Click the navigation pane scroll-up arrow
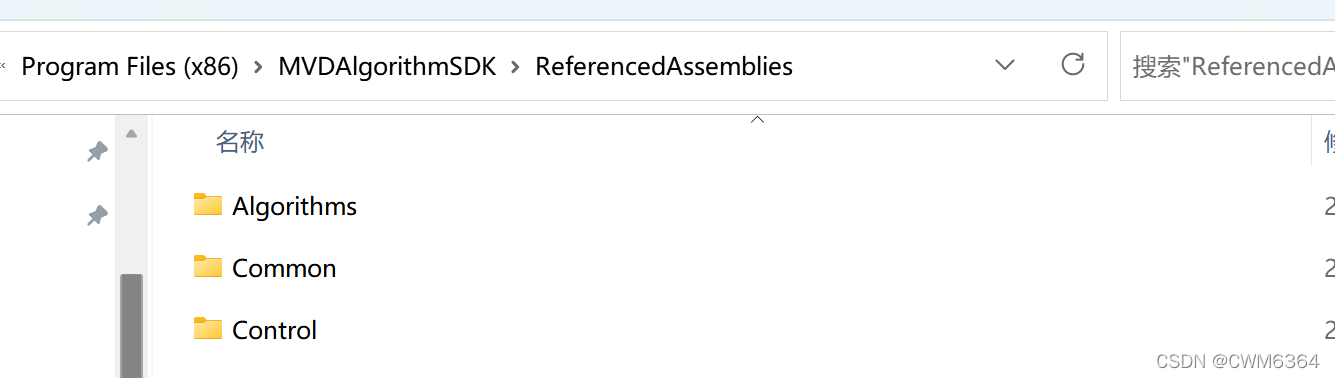The image size is (1335, 378). (131, 134)
